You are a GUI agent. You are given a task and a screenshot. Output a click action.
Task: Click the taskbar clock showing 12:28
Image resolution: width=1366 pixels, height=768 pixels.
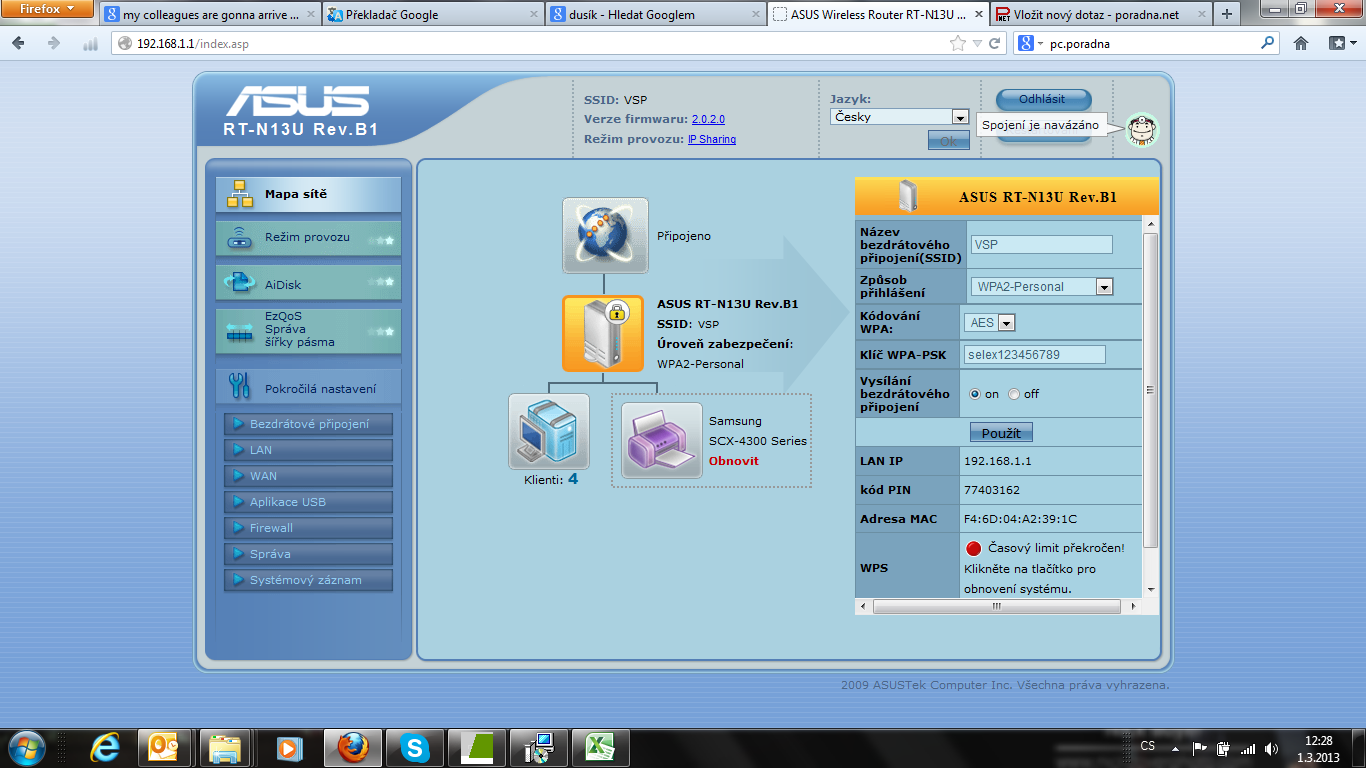[x=1319, y=748]
